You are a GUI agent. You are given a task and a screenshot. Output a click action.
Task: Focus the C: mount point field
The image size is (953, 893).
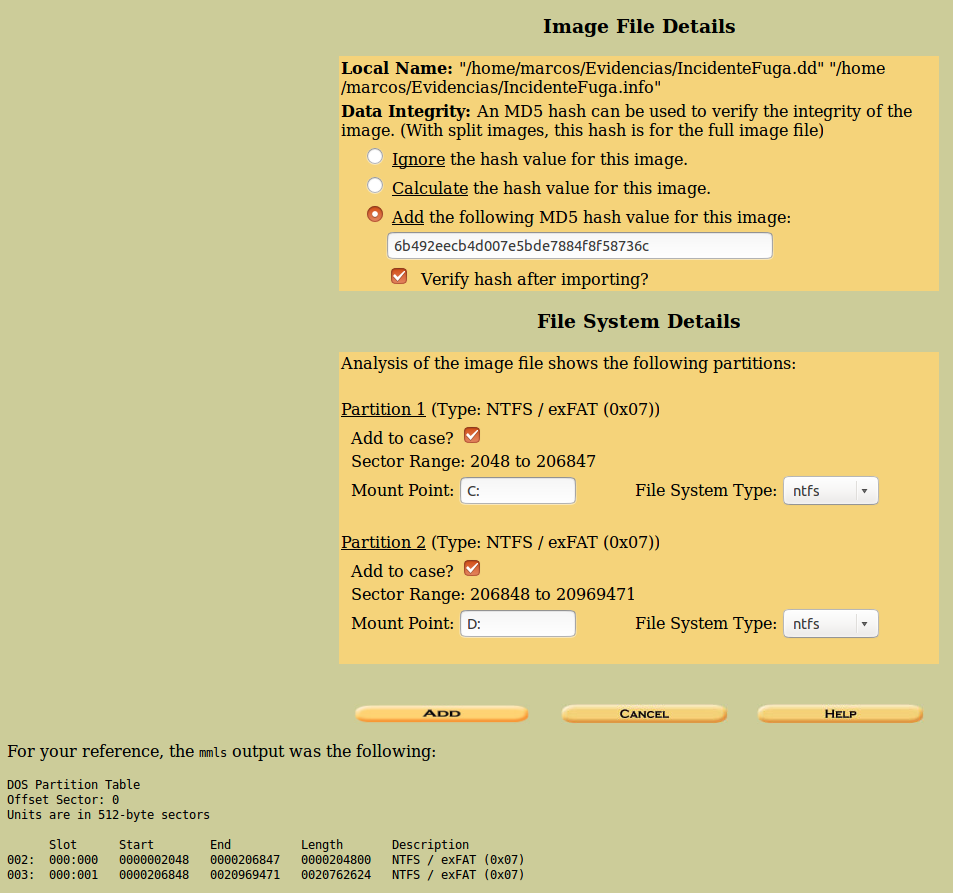click(x=517, y=491)
